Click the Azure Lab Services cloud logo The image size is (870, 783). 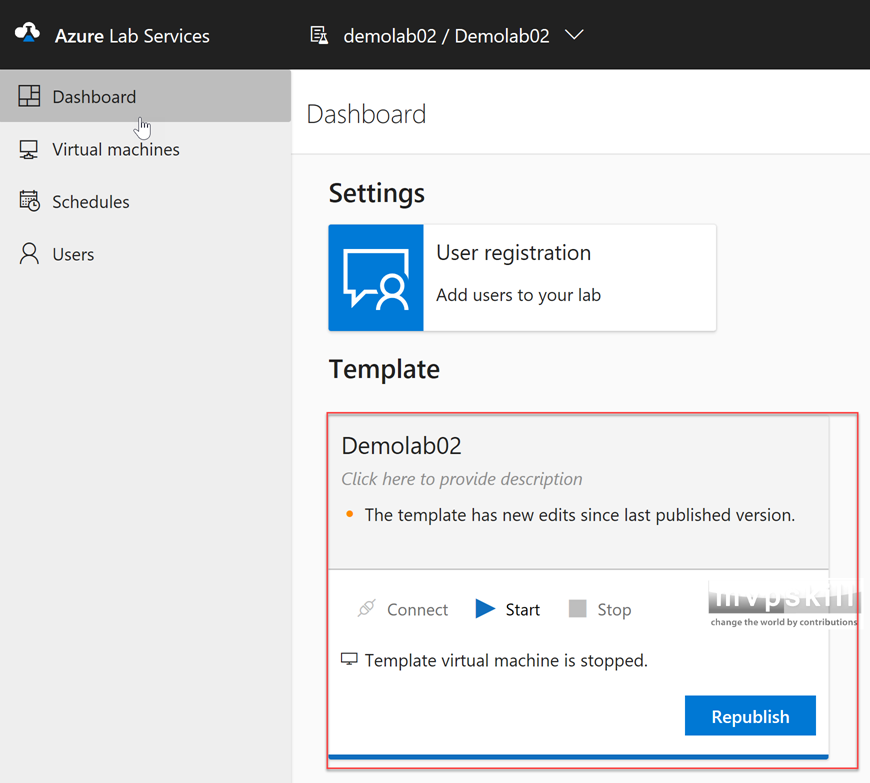coord(27,33)
